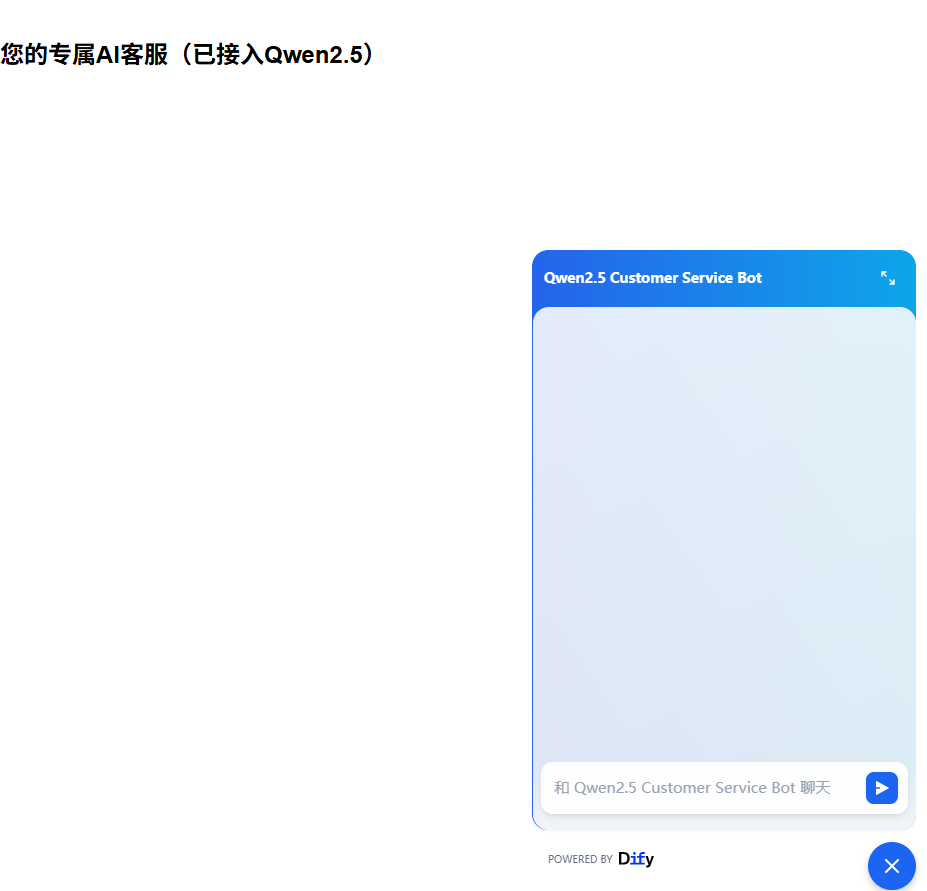Send the chat message
Image resolution: width=927 pixels, height=891 pixels.
(881, 788)
